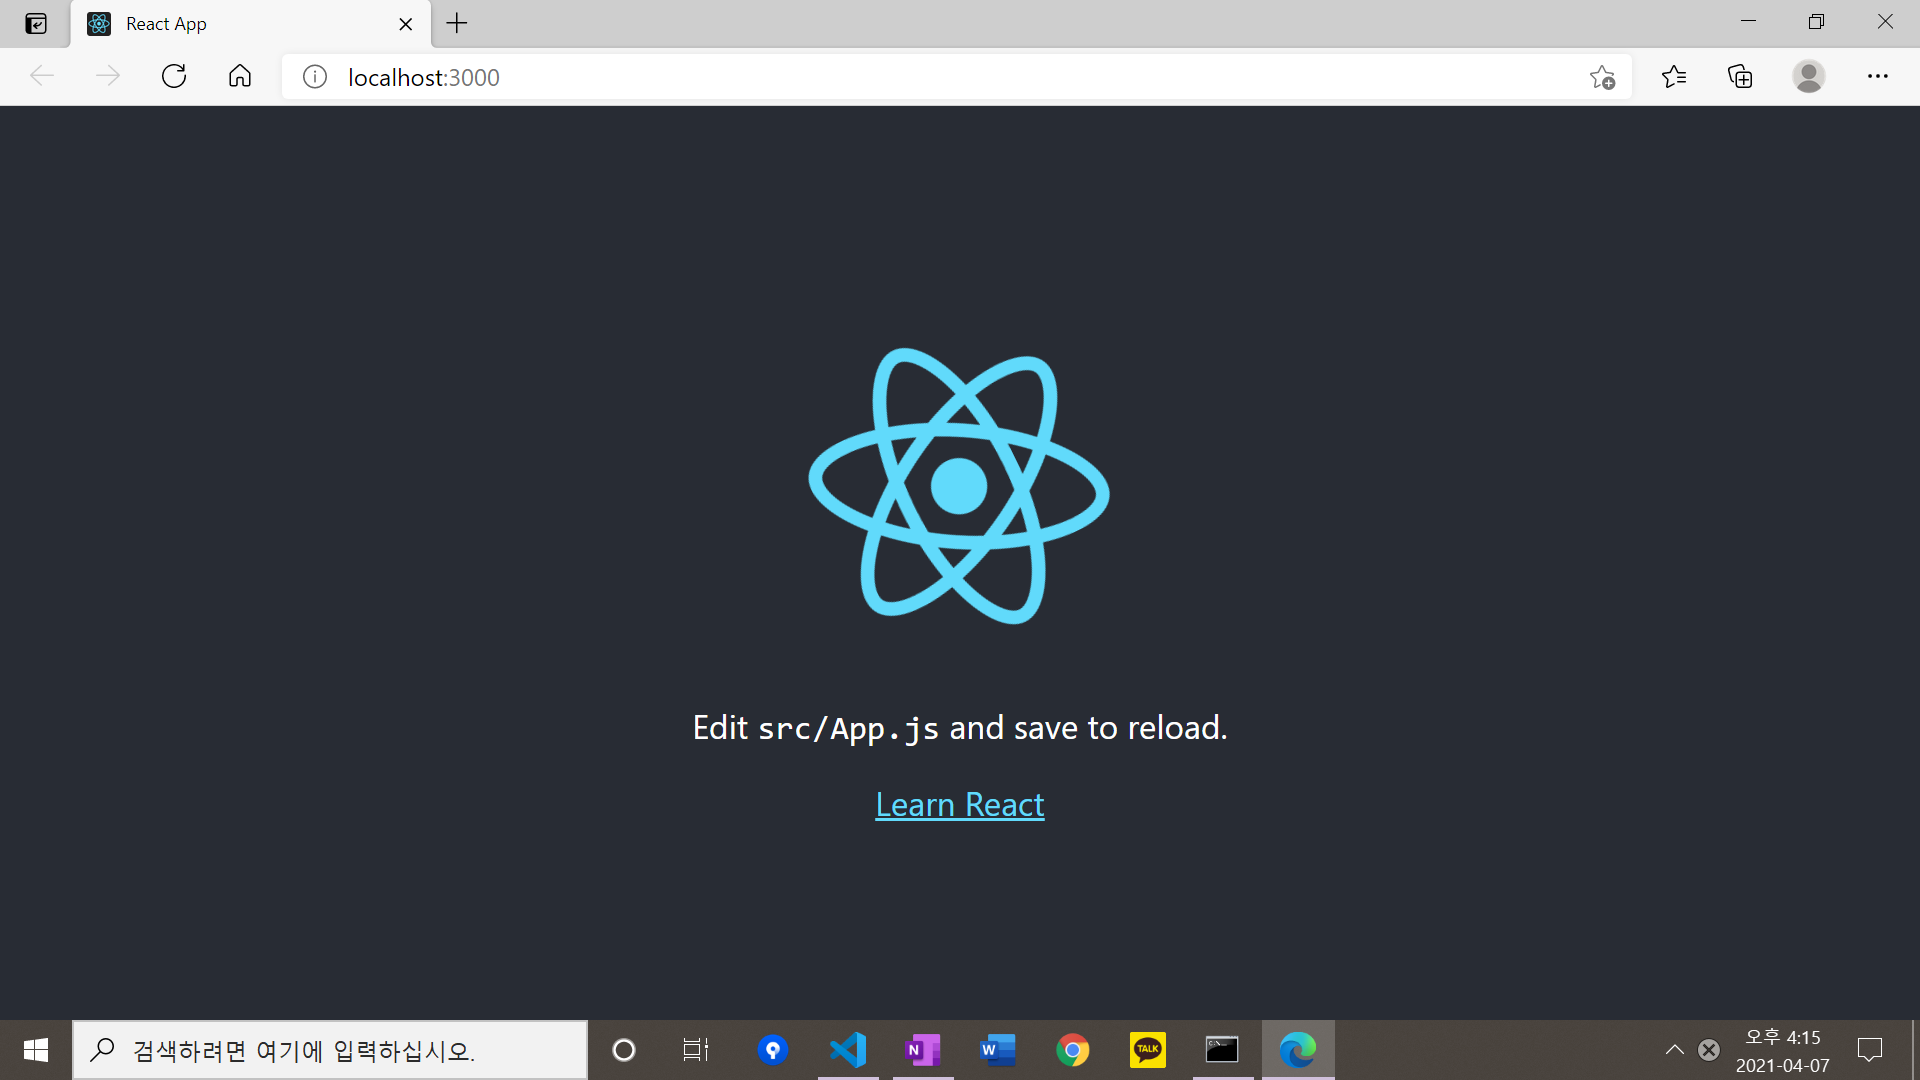Follow the Learn React link
The width and height of the screenshot is (1920, 1080).
coord(959,804)
